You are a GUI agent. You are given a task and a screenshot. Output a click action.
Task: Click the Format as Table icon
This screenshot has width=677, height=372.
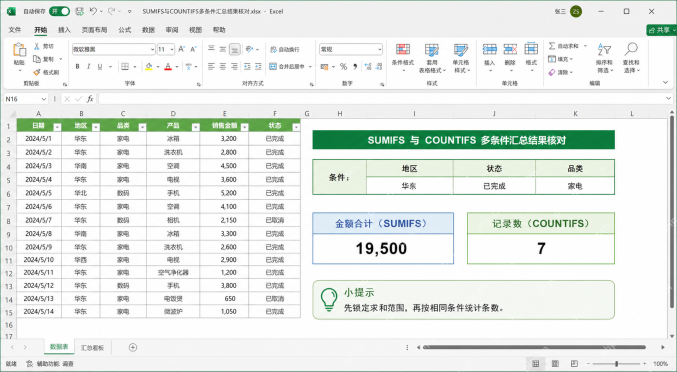pos(432,50)
